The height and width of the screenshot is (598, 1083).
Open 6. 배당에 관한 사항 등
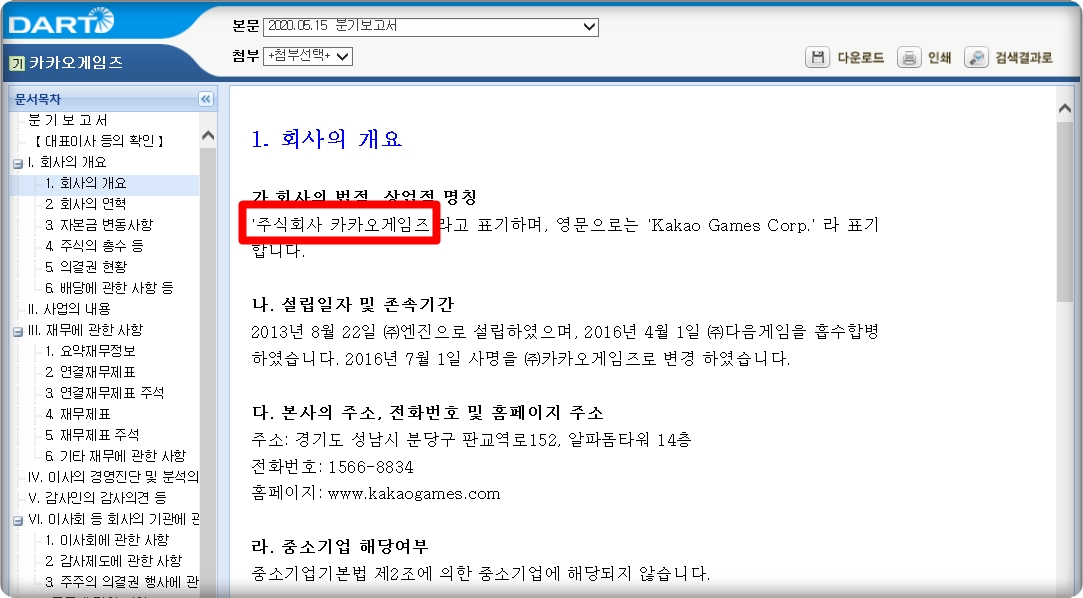point(109,287)
